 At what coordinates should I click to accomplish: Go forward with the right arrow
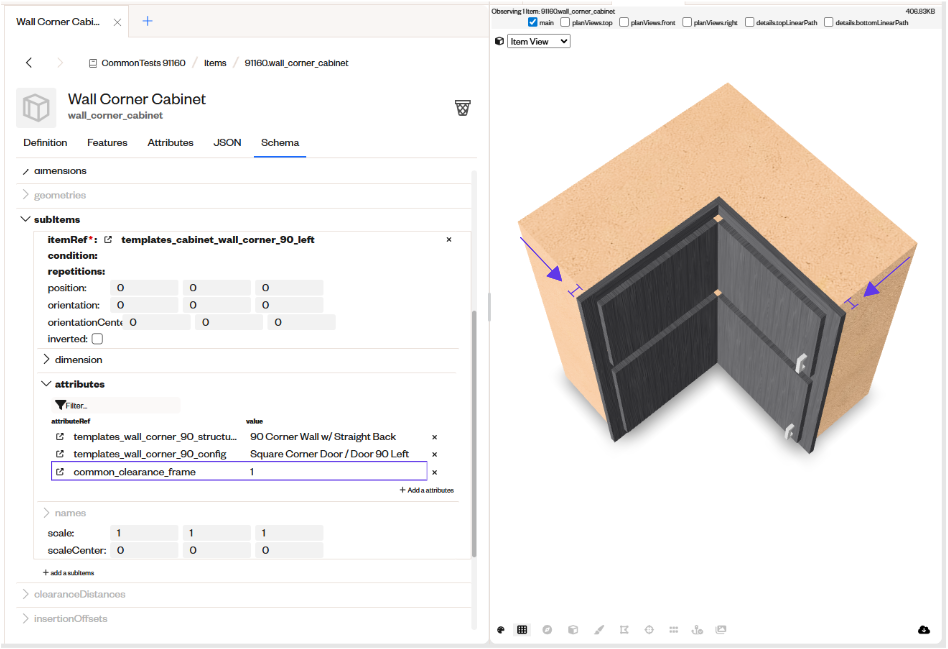(60, 62)
